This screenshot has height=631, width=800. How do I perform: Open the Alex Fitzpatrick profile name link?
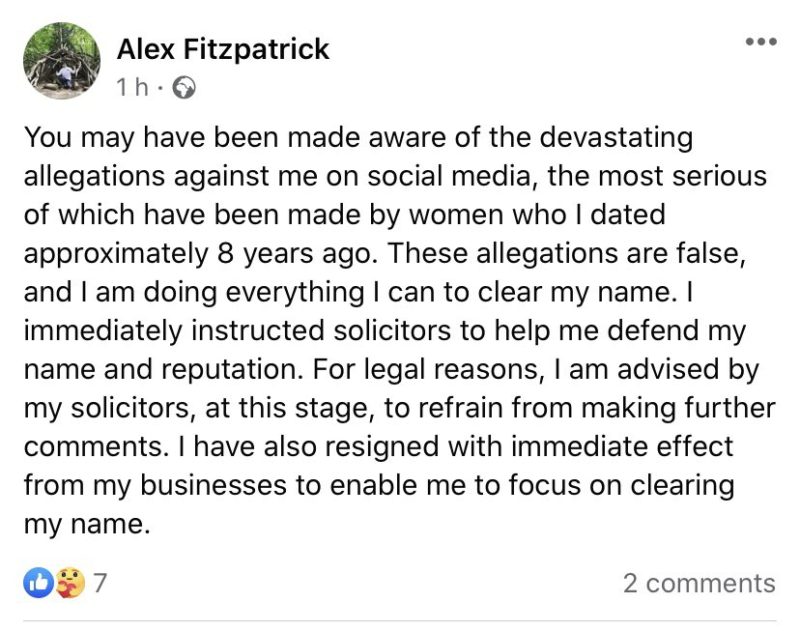[x=223, y=48]
